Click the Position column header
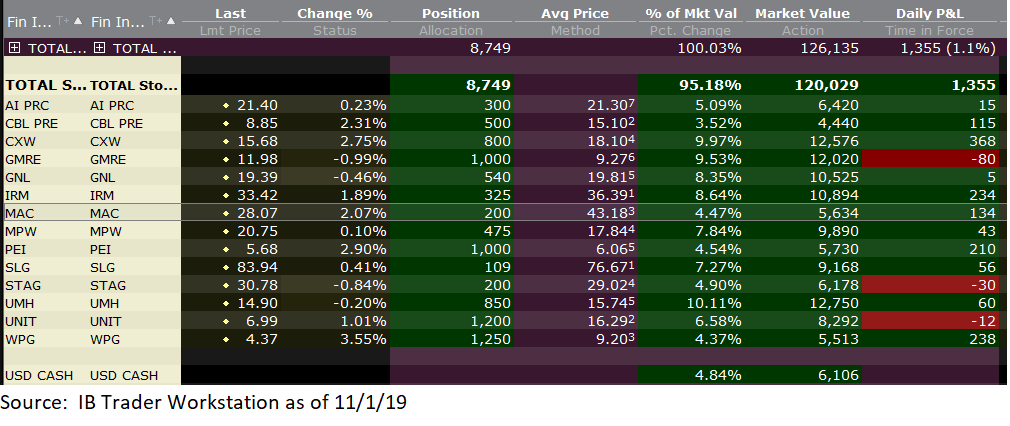This screenshot has width=1010, height=426. [450, 14]
